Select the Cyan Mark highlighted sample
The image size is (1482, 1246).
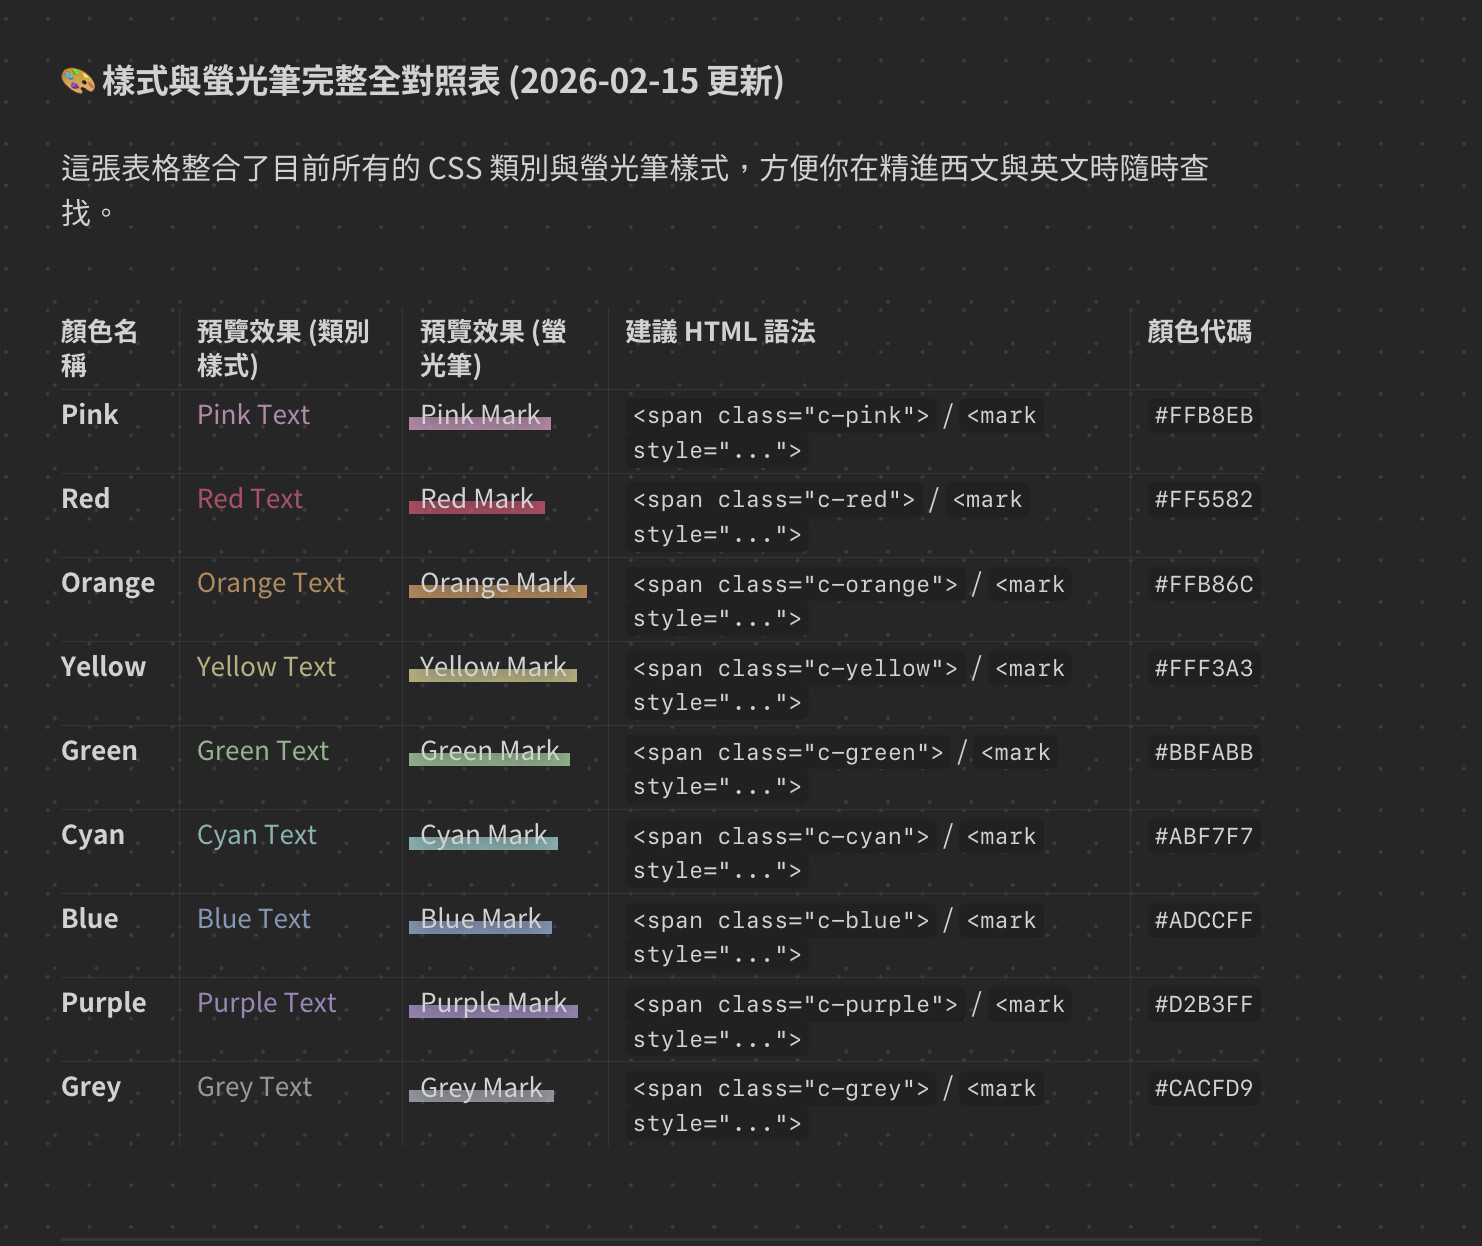tap(484, 835)
